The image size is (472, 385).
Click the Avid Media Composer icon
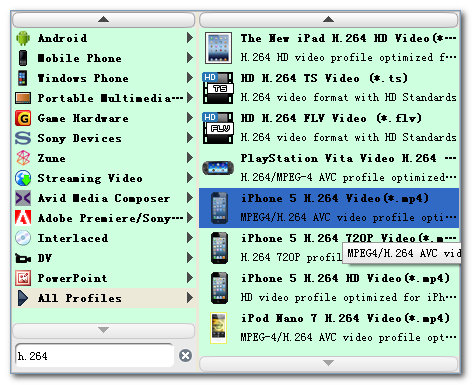[23, 198]
